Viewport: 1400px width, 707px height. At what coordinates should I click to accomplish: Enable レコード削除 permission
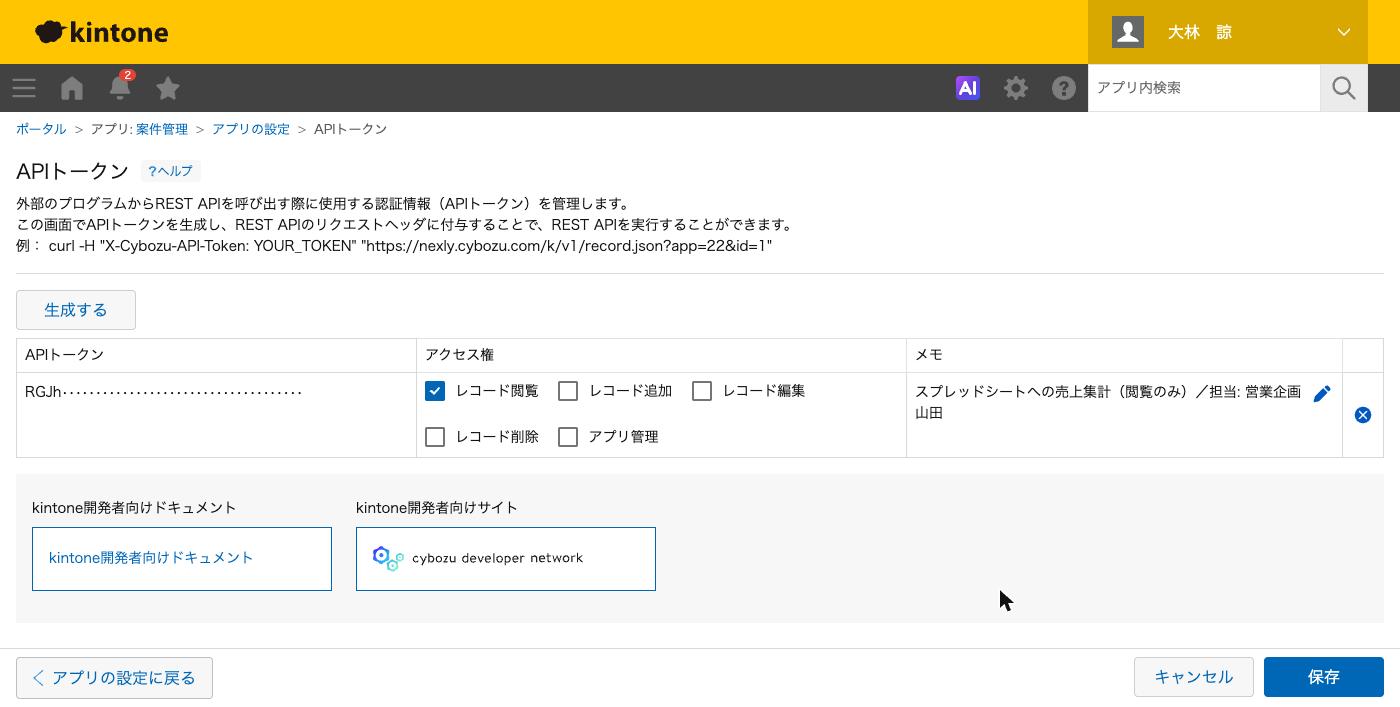(x=435, y=437)
